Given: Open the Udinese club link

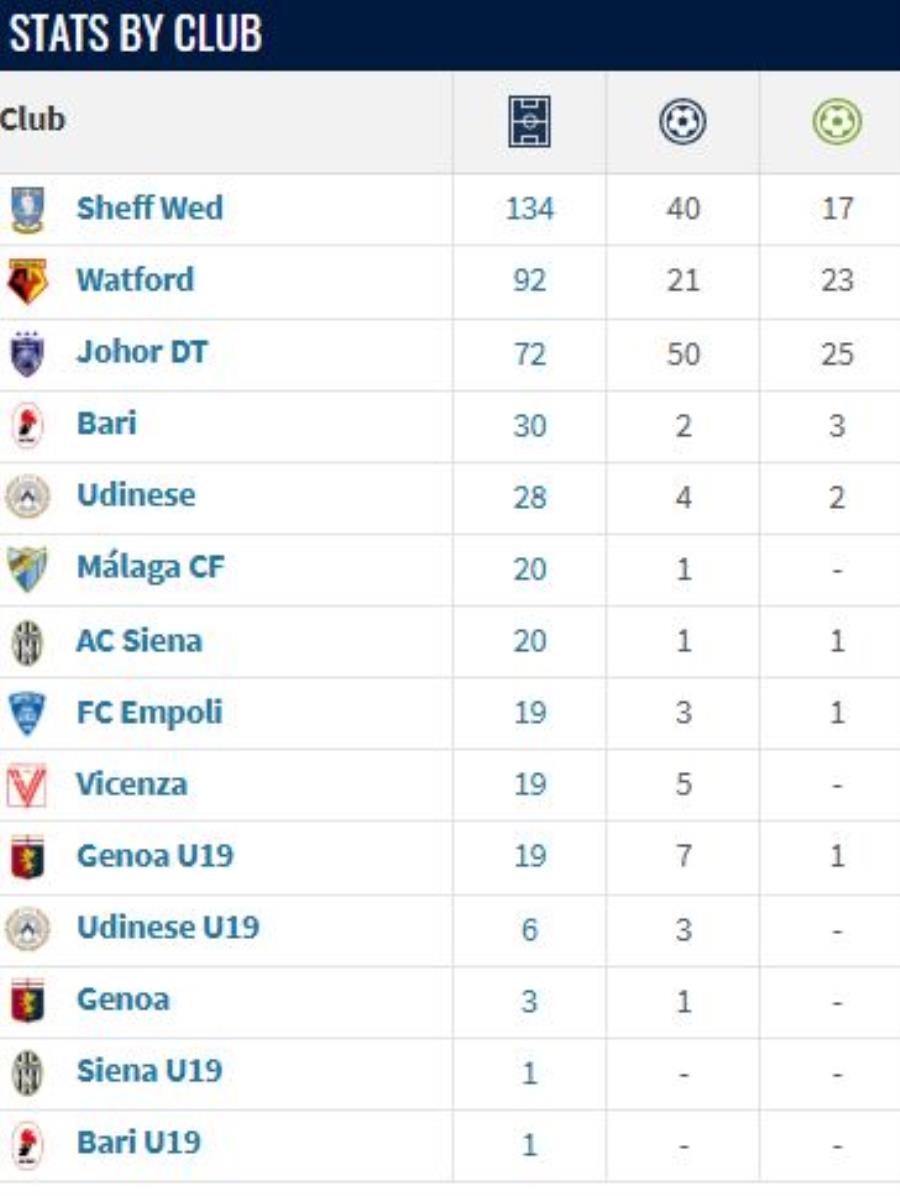Looking at the screenshot, I should coord(136,494).
